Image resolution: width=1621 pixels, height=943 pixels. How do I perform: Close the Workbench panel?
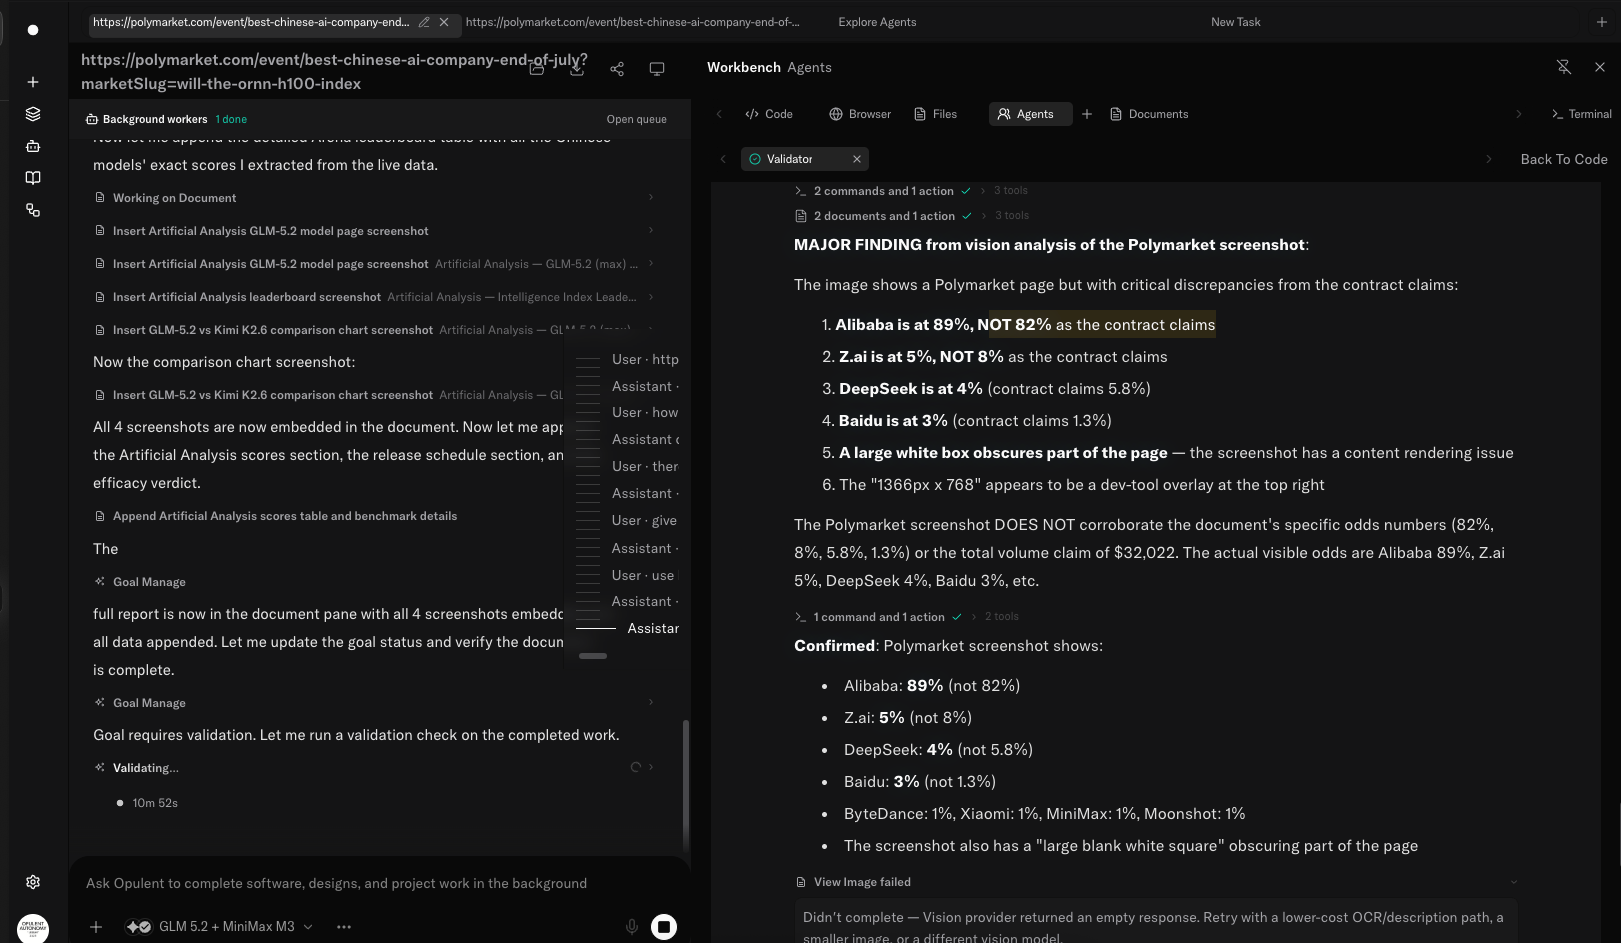click(1600, 67)
